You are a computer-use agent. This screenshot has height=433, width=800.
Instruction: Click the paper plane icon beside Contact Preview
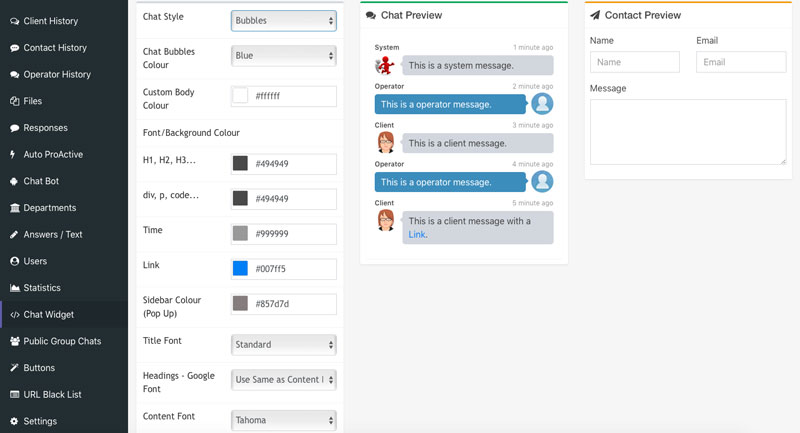coord(595,16)
